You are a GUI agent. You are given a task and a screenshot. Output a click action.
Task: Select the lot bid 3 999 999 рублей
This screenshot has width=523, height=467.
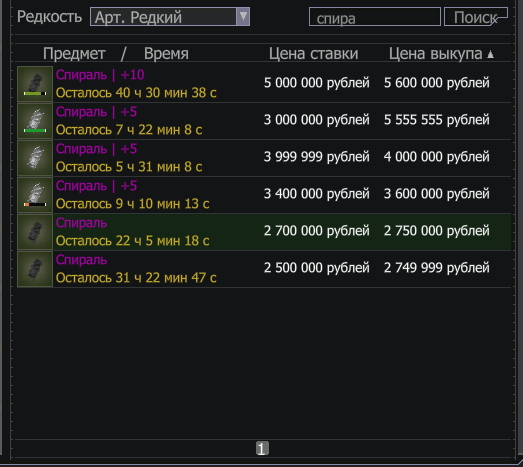(264, 158)
